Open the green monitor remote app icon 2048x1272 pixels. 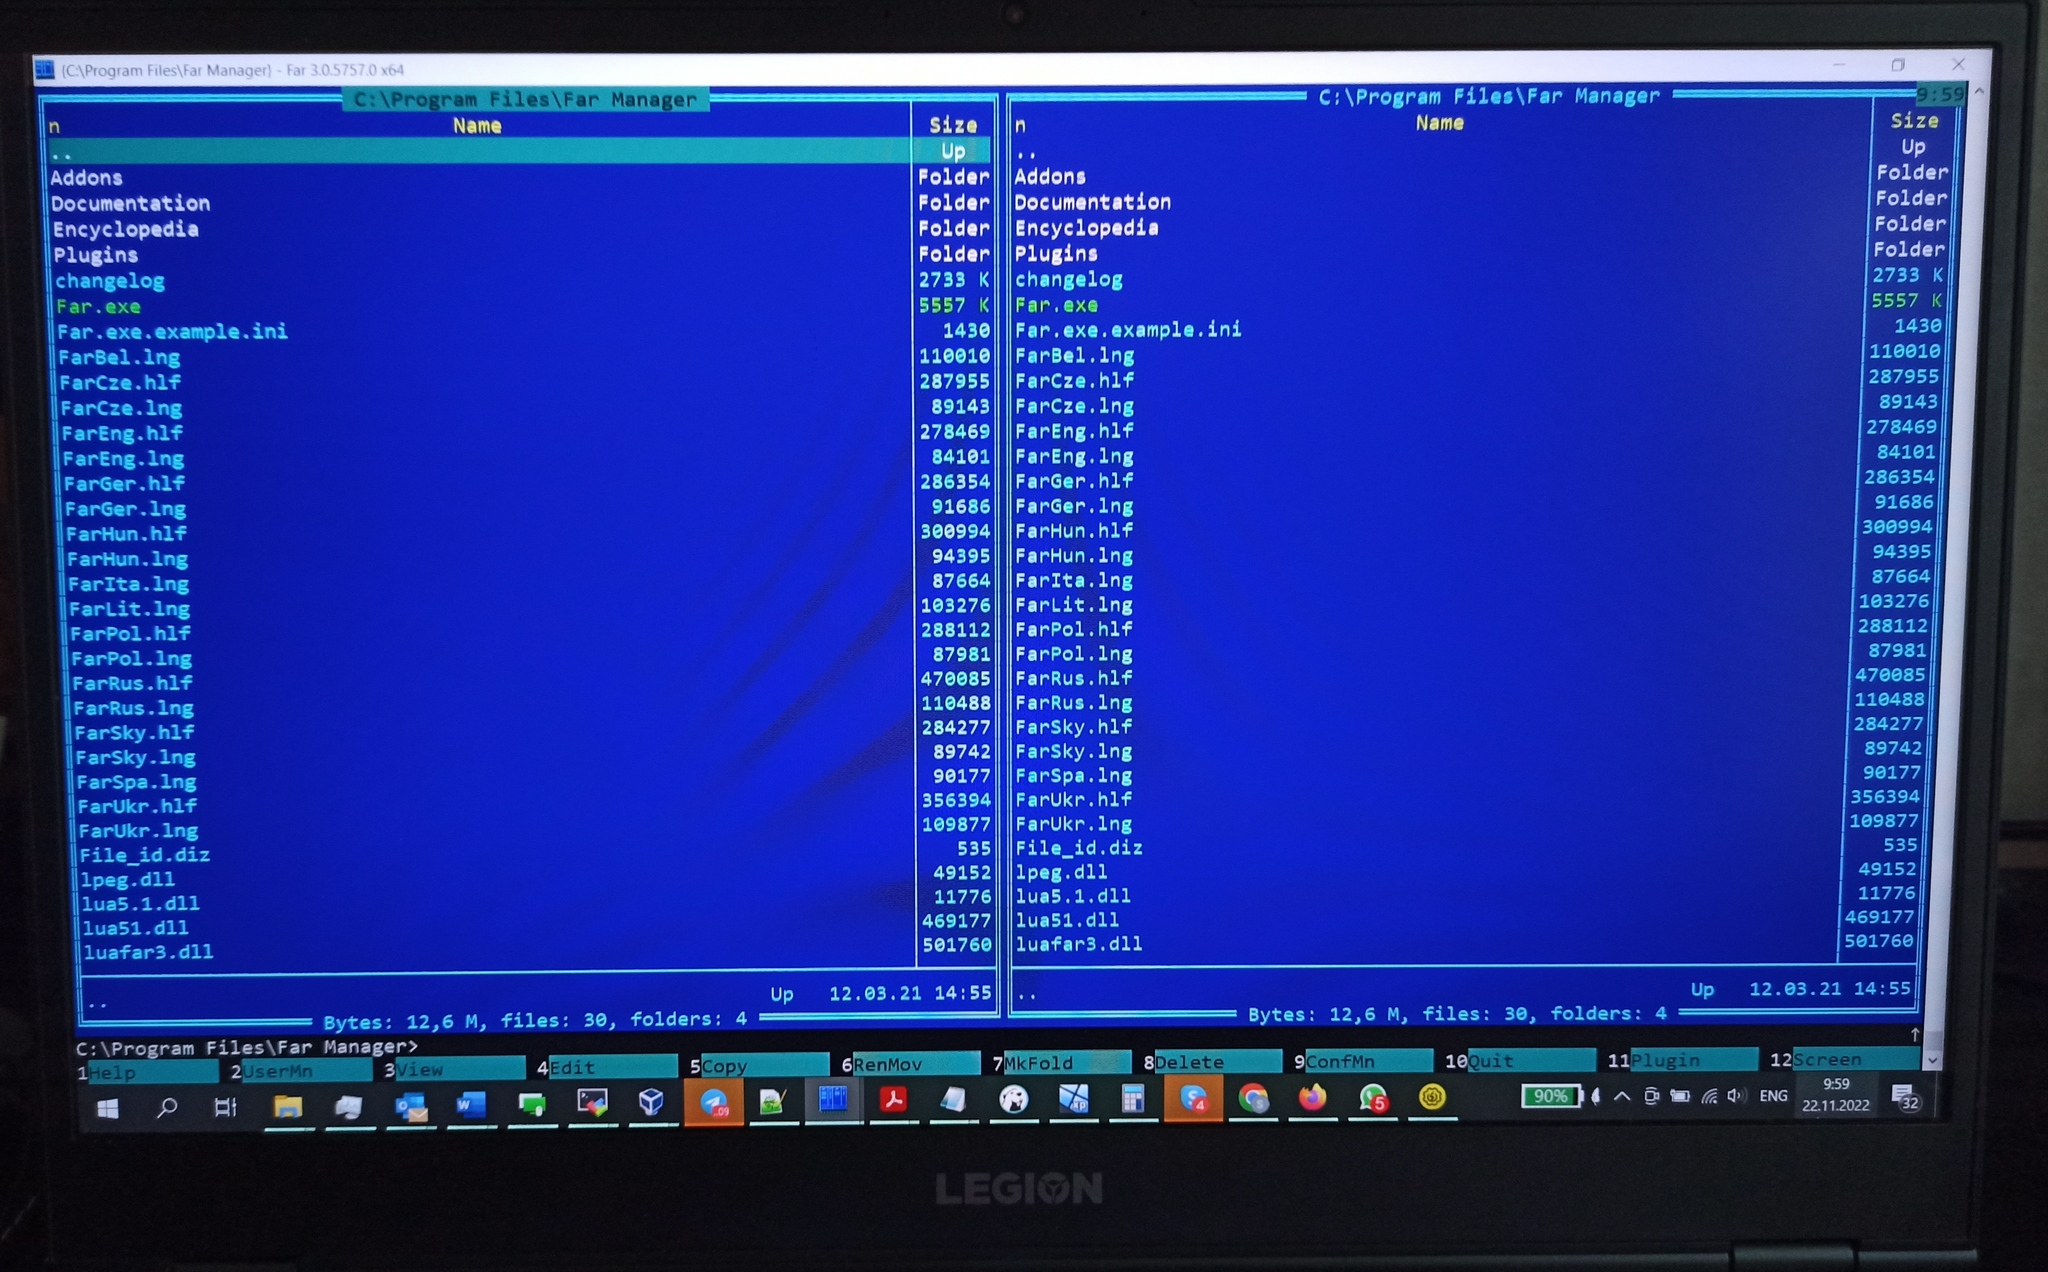click(x=532, y=1104)
